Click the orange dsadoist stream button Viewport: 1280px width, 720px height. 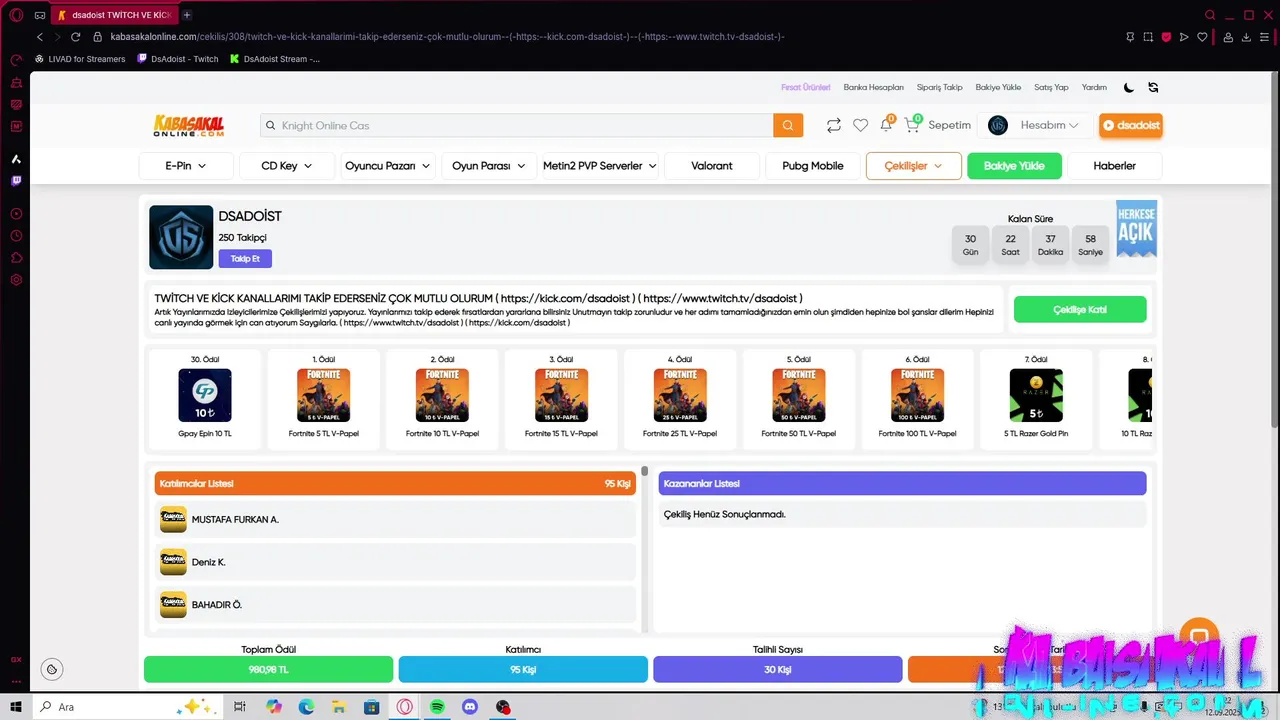click(1130, 125)
